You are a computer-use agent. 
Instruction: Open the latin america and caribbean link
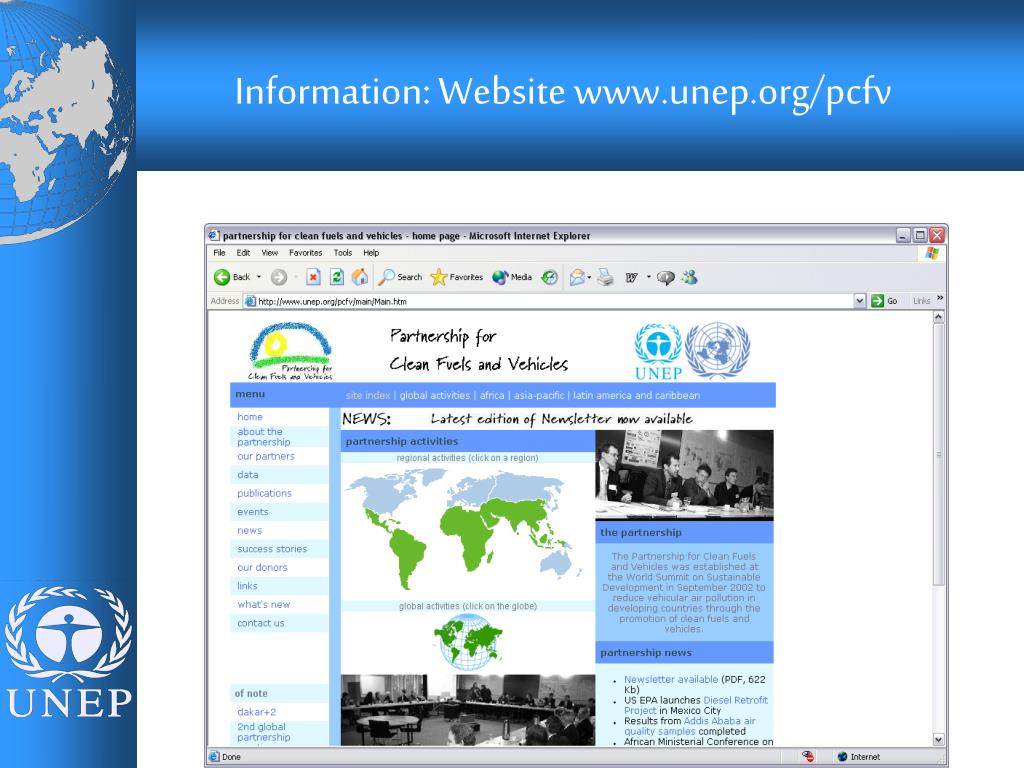point(637,395)
